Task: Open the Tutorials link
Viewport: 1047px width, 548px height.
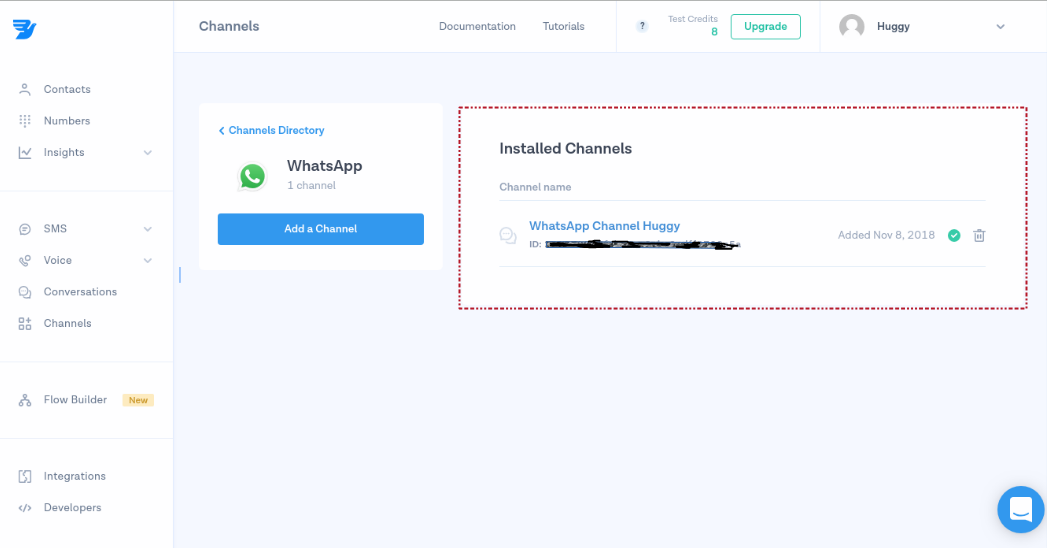Action: pos(564,26)
